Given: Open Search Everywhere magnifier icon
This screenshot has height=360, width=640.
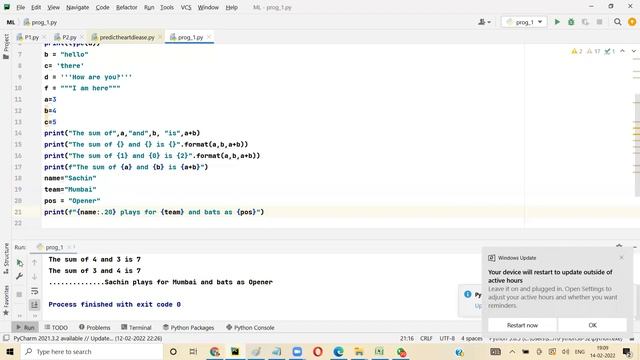Looking at the screenshot, I should tap(618, 22).
